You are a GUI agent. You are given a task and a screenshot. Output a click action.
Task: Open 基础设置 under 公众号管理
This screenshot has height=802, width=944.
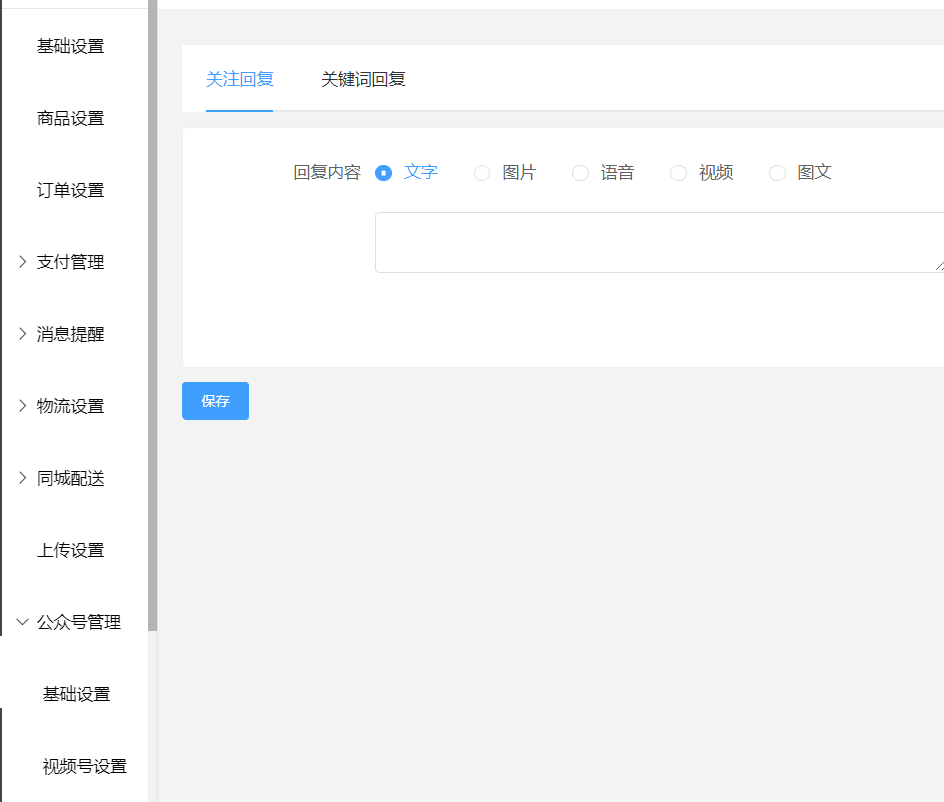point(76,694)
